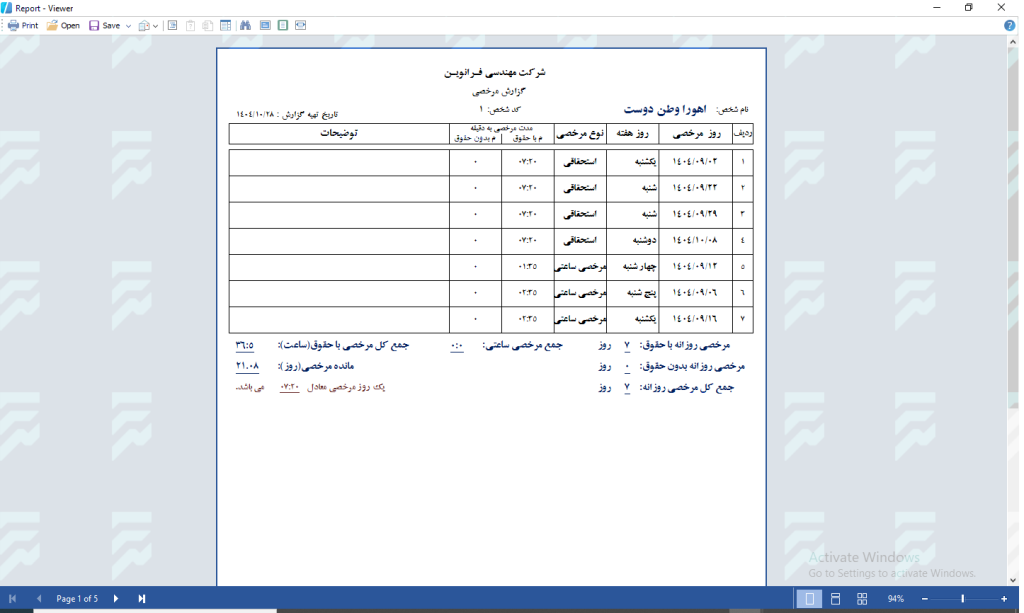Click the zoom slider handle
This screenshot has width=1024, height=613.
click(x=963, y=598)
